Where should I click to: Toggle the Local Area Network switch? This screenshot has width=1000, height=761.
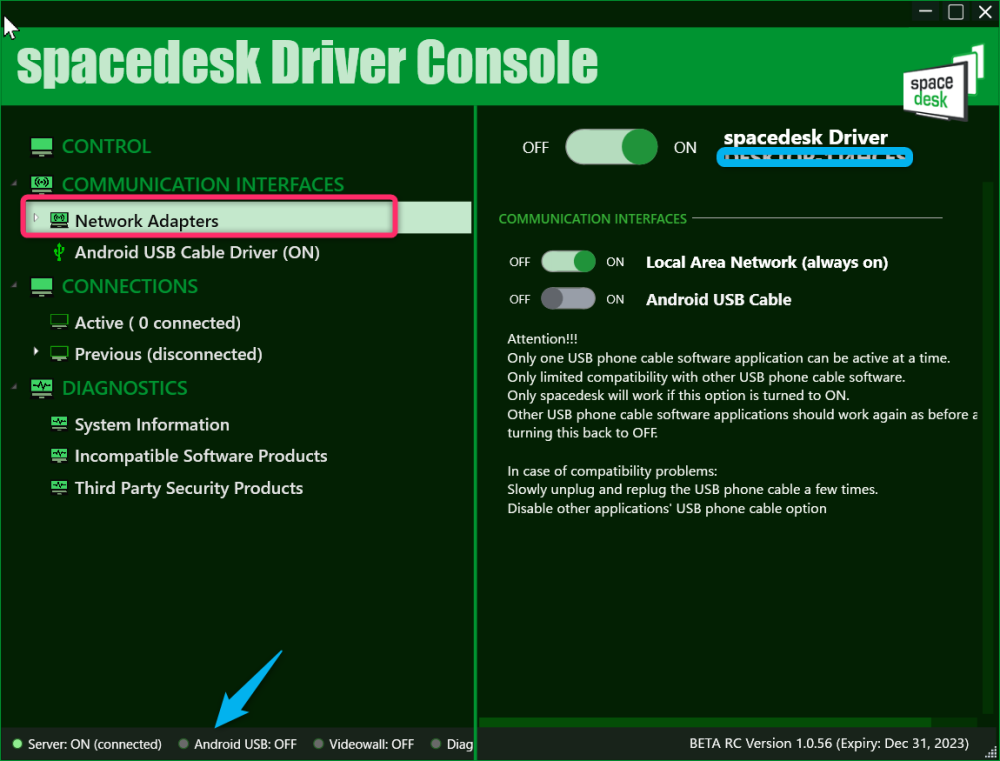coord(568,262)
